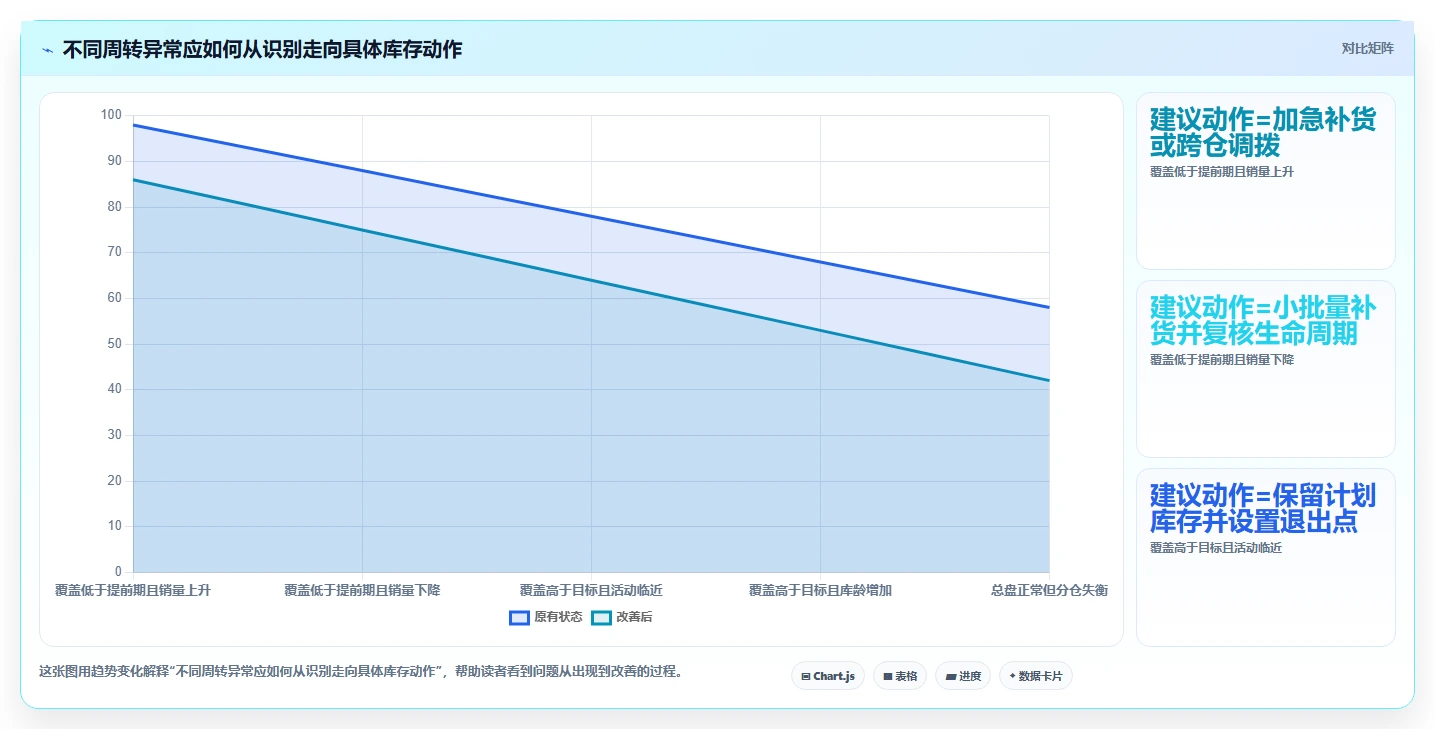
Task: Toggle the 原有状态 legend swatch
Action: 519,618
